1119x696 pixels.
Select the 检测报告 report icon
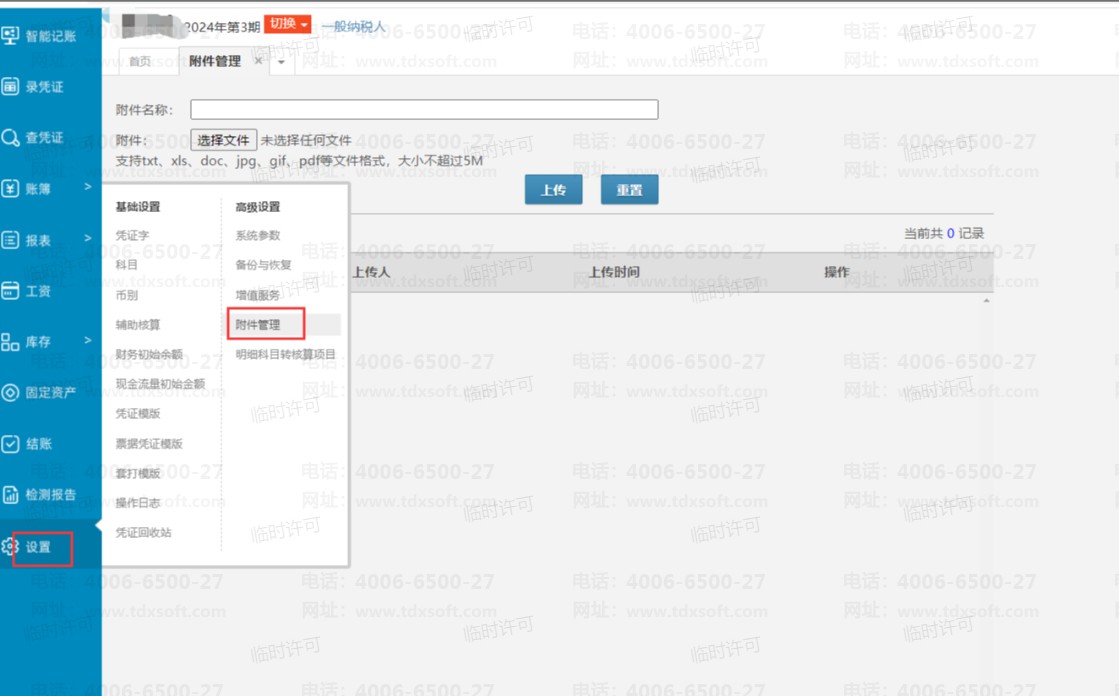click(11, 495)
